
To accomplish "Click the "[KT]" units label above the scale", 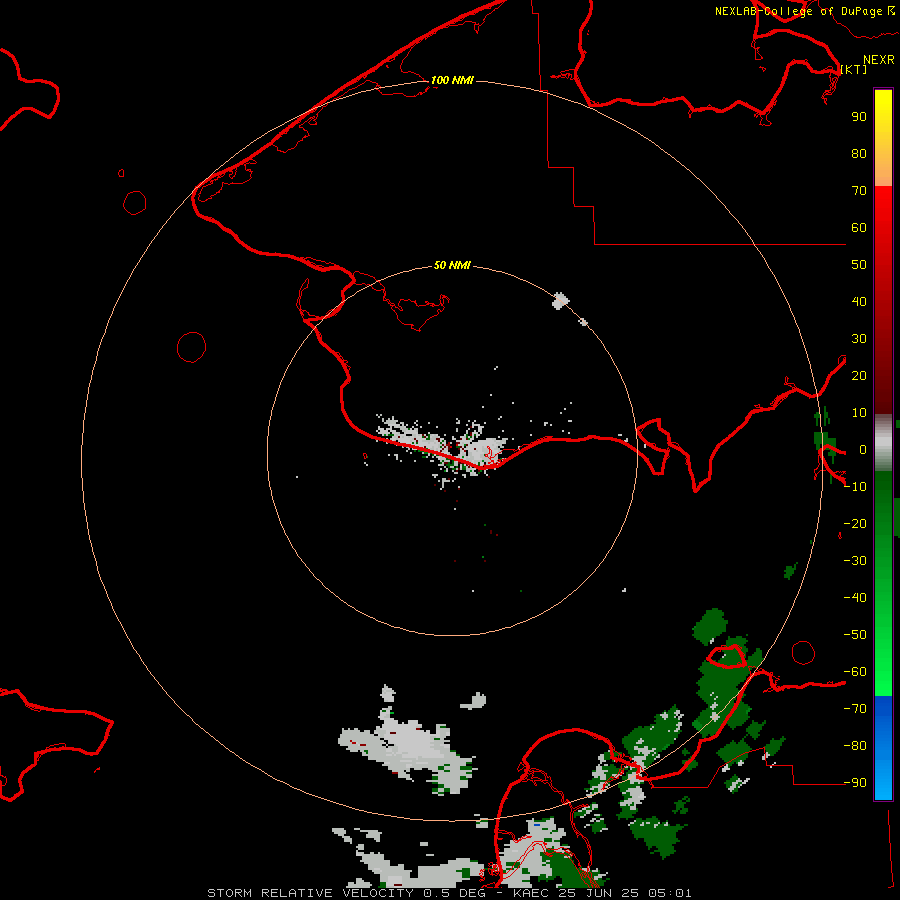I will tap(854, 69).
